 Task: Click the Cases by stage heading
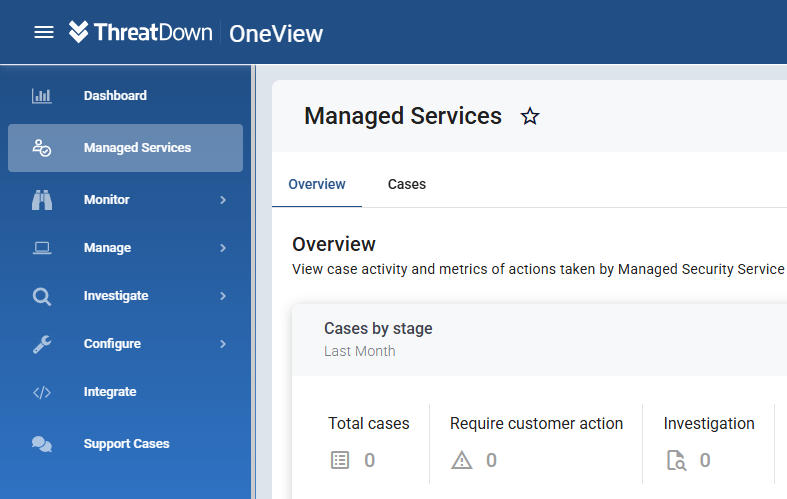378,328
